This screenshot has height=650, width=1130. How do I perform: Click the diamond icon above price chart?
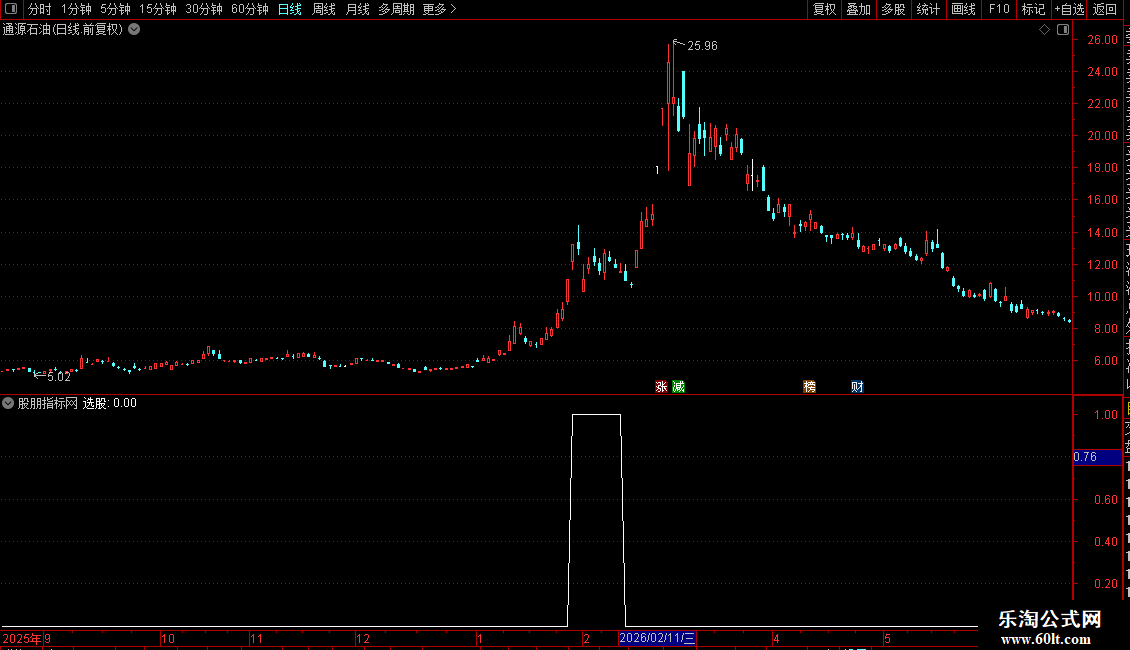point(1044,30)
